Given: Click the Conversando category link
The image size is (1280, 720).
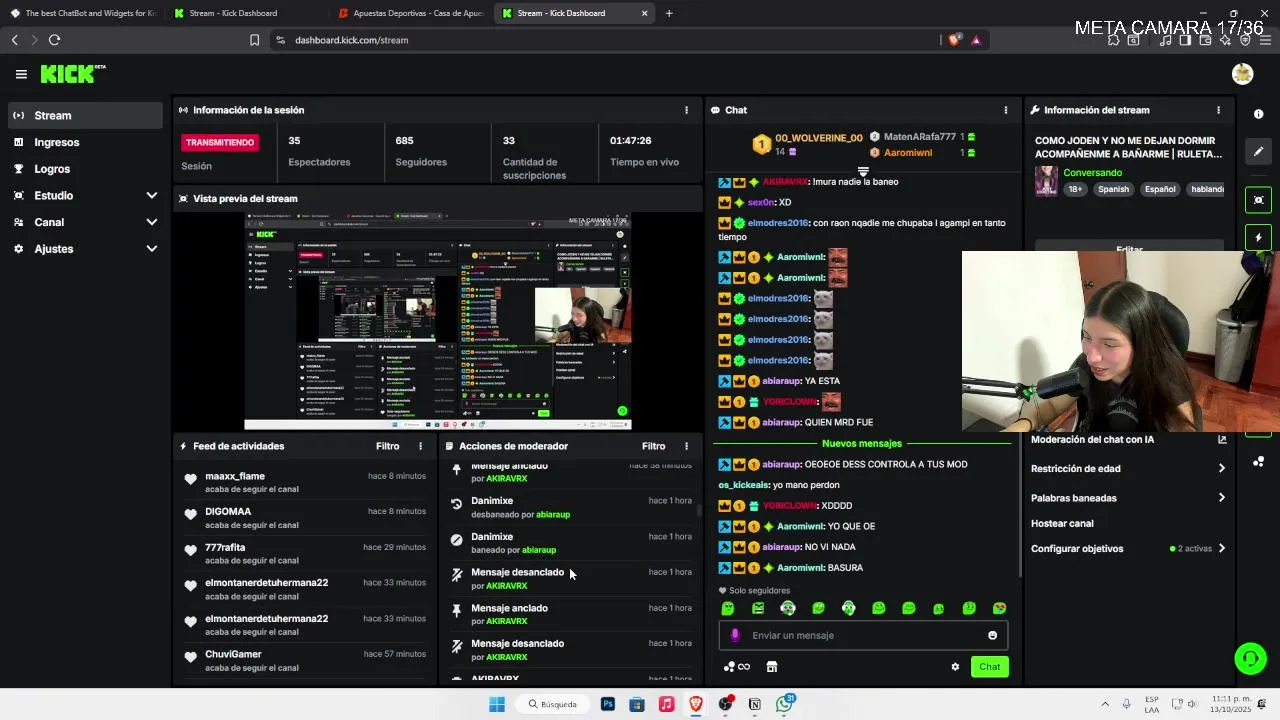Looking at the screenshot, I should click(x=1092, y=173).
